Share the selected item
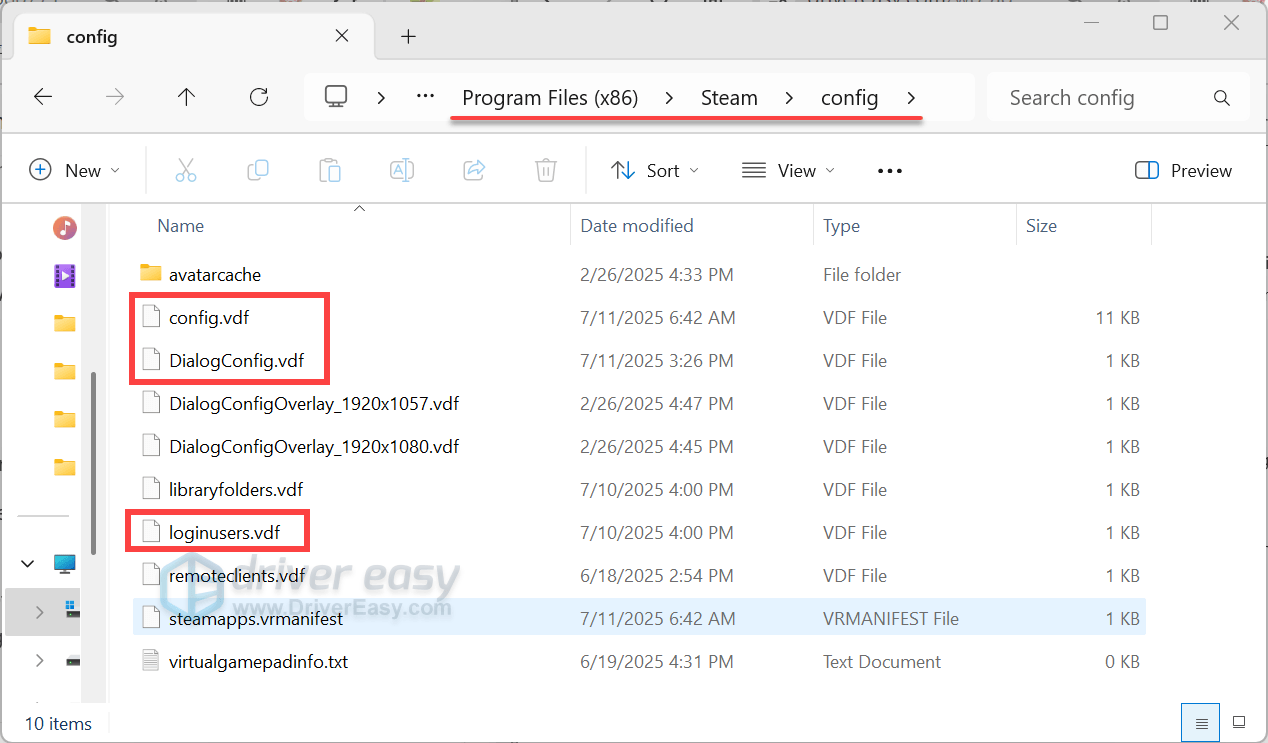This screenshot has height=743, width=1268. (x=474, y=170)
